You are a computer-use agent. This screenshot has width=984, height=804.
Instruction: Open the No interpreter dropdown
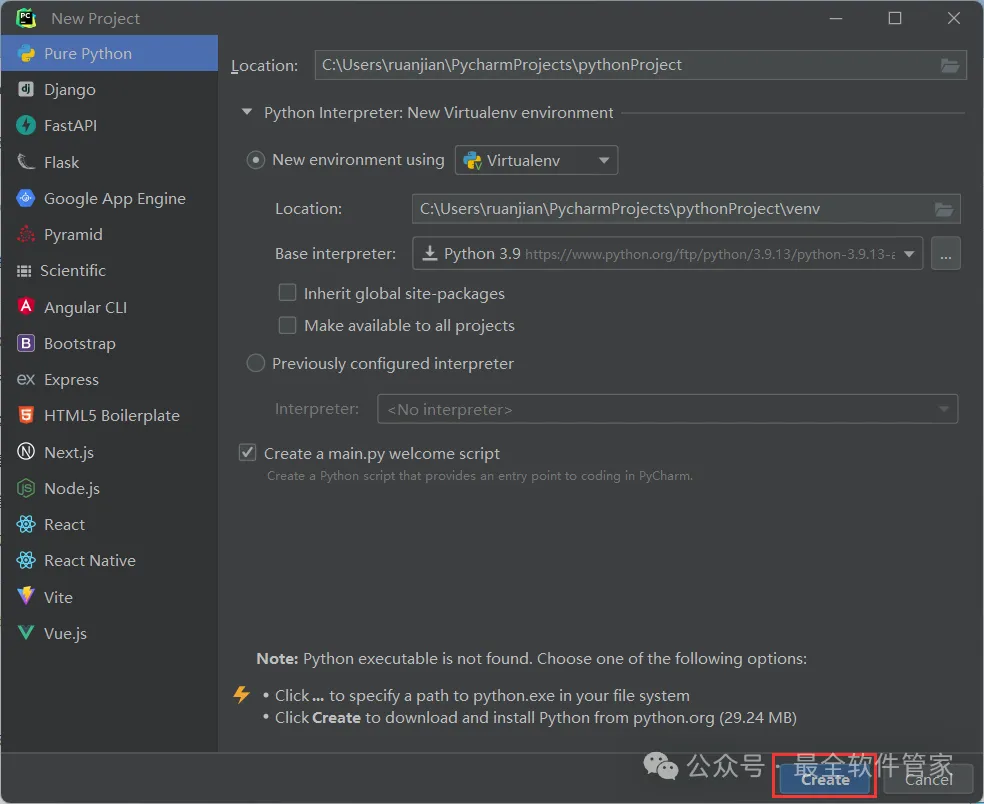point(667,409)
